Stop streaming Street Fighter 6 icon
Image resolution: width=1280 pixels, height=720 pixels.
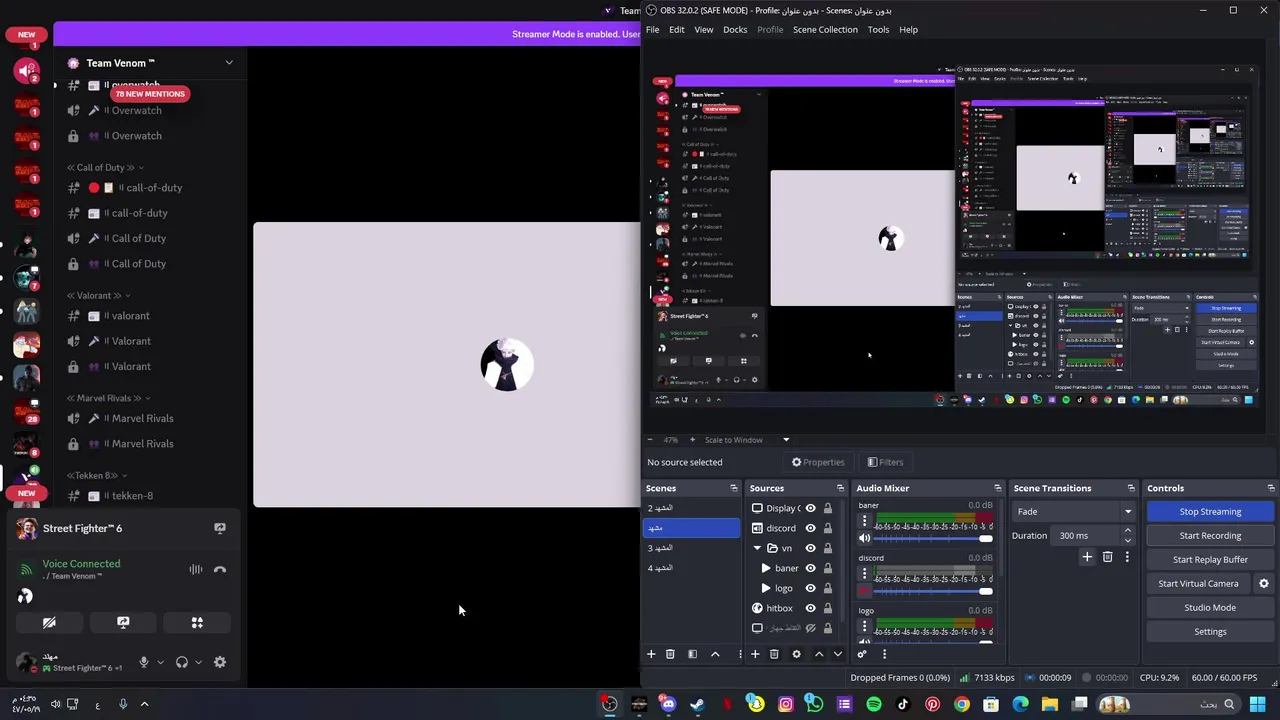[220, 528]
